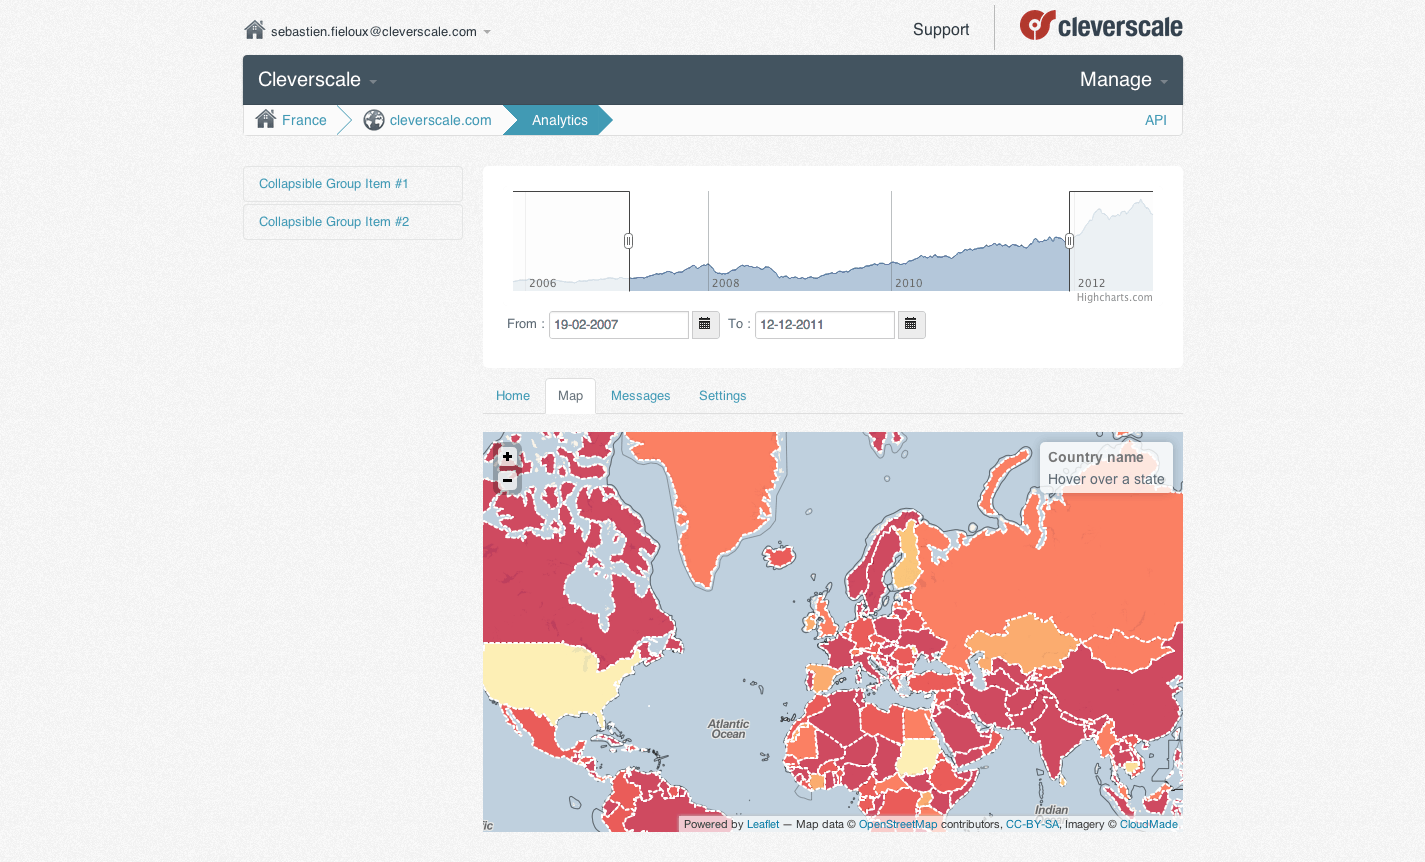The height and width of the screenshot is (862, 1425).
Task: Open the CC-BY-SA license link
Action: click(x=1032, y=825)
